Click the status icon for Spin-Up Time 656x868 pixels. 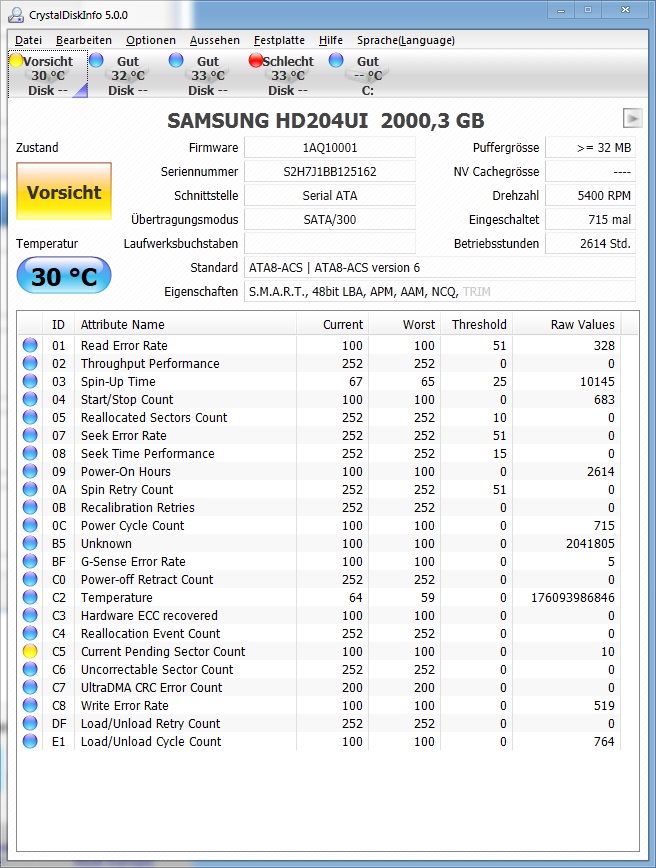pos(30,381)
